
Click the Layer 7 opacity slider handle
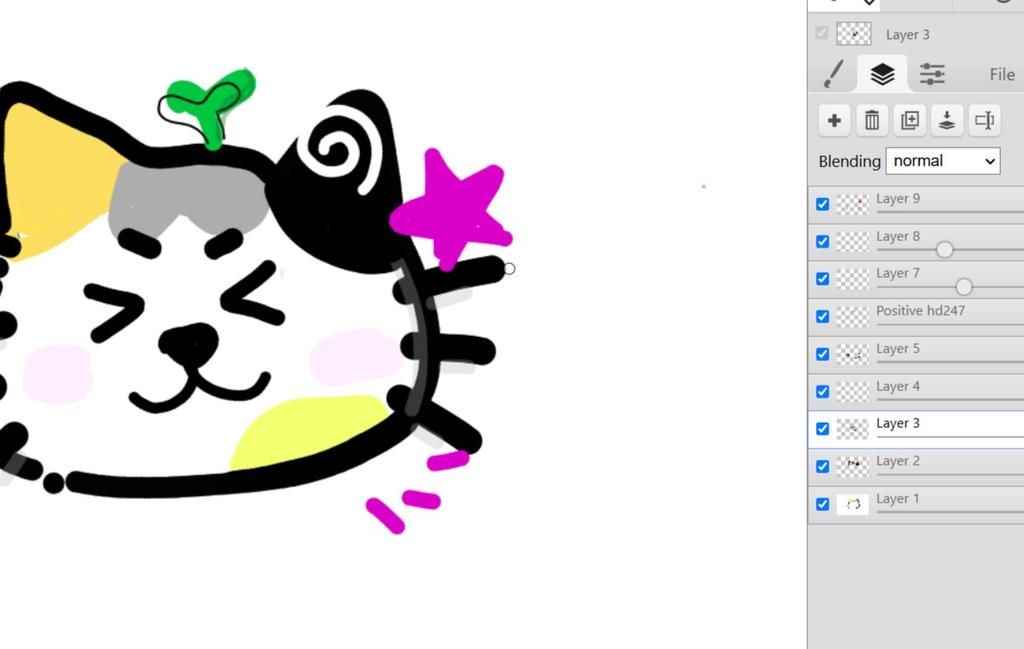(x=963, y=287)
